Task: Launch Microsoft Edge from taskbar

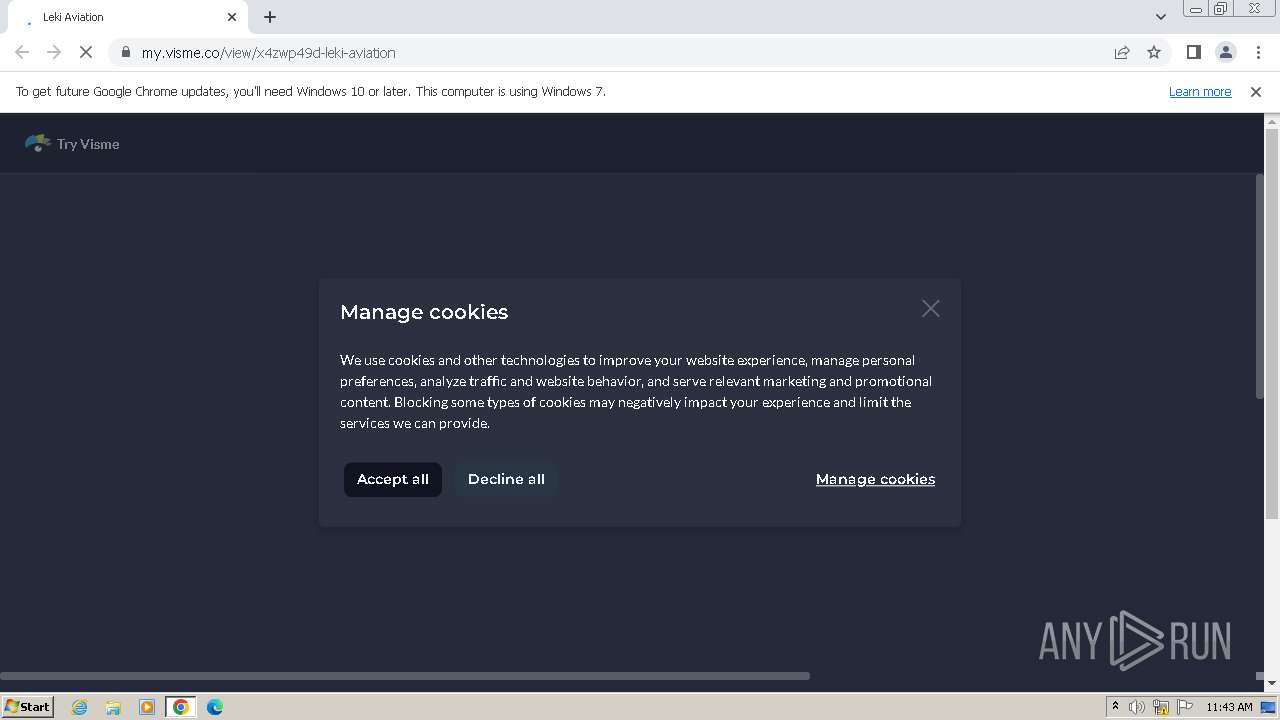Action: coord(215,707)
